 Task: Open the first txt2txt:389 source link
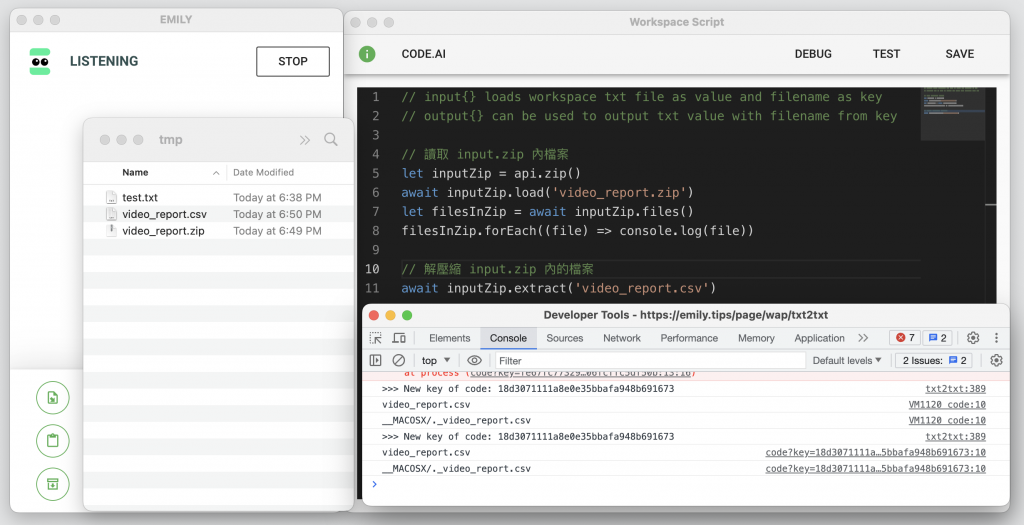tap(955, 389)
